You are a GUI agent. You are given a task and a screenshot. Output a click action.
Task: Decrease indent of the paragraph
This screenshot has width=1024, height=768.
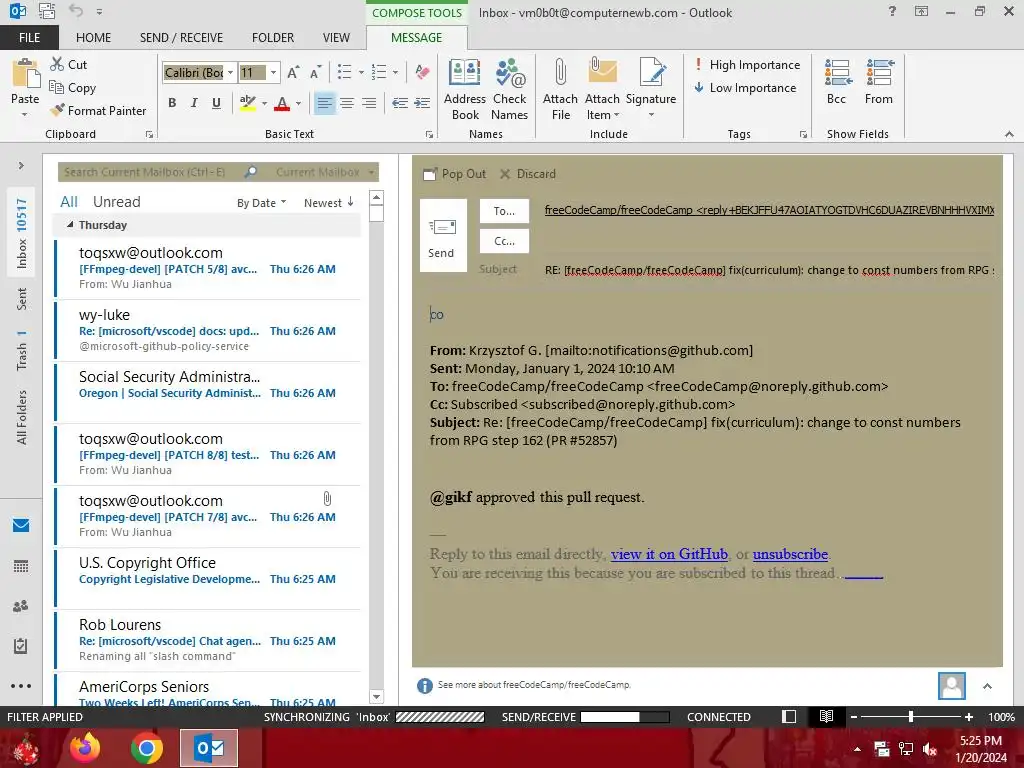point(400,103)
